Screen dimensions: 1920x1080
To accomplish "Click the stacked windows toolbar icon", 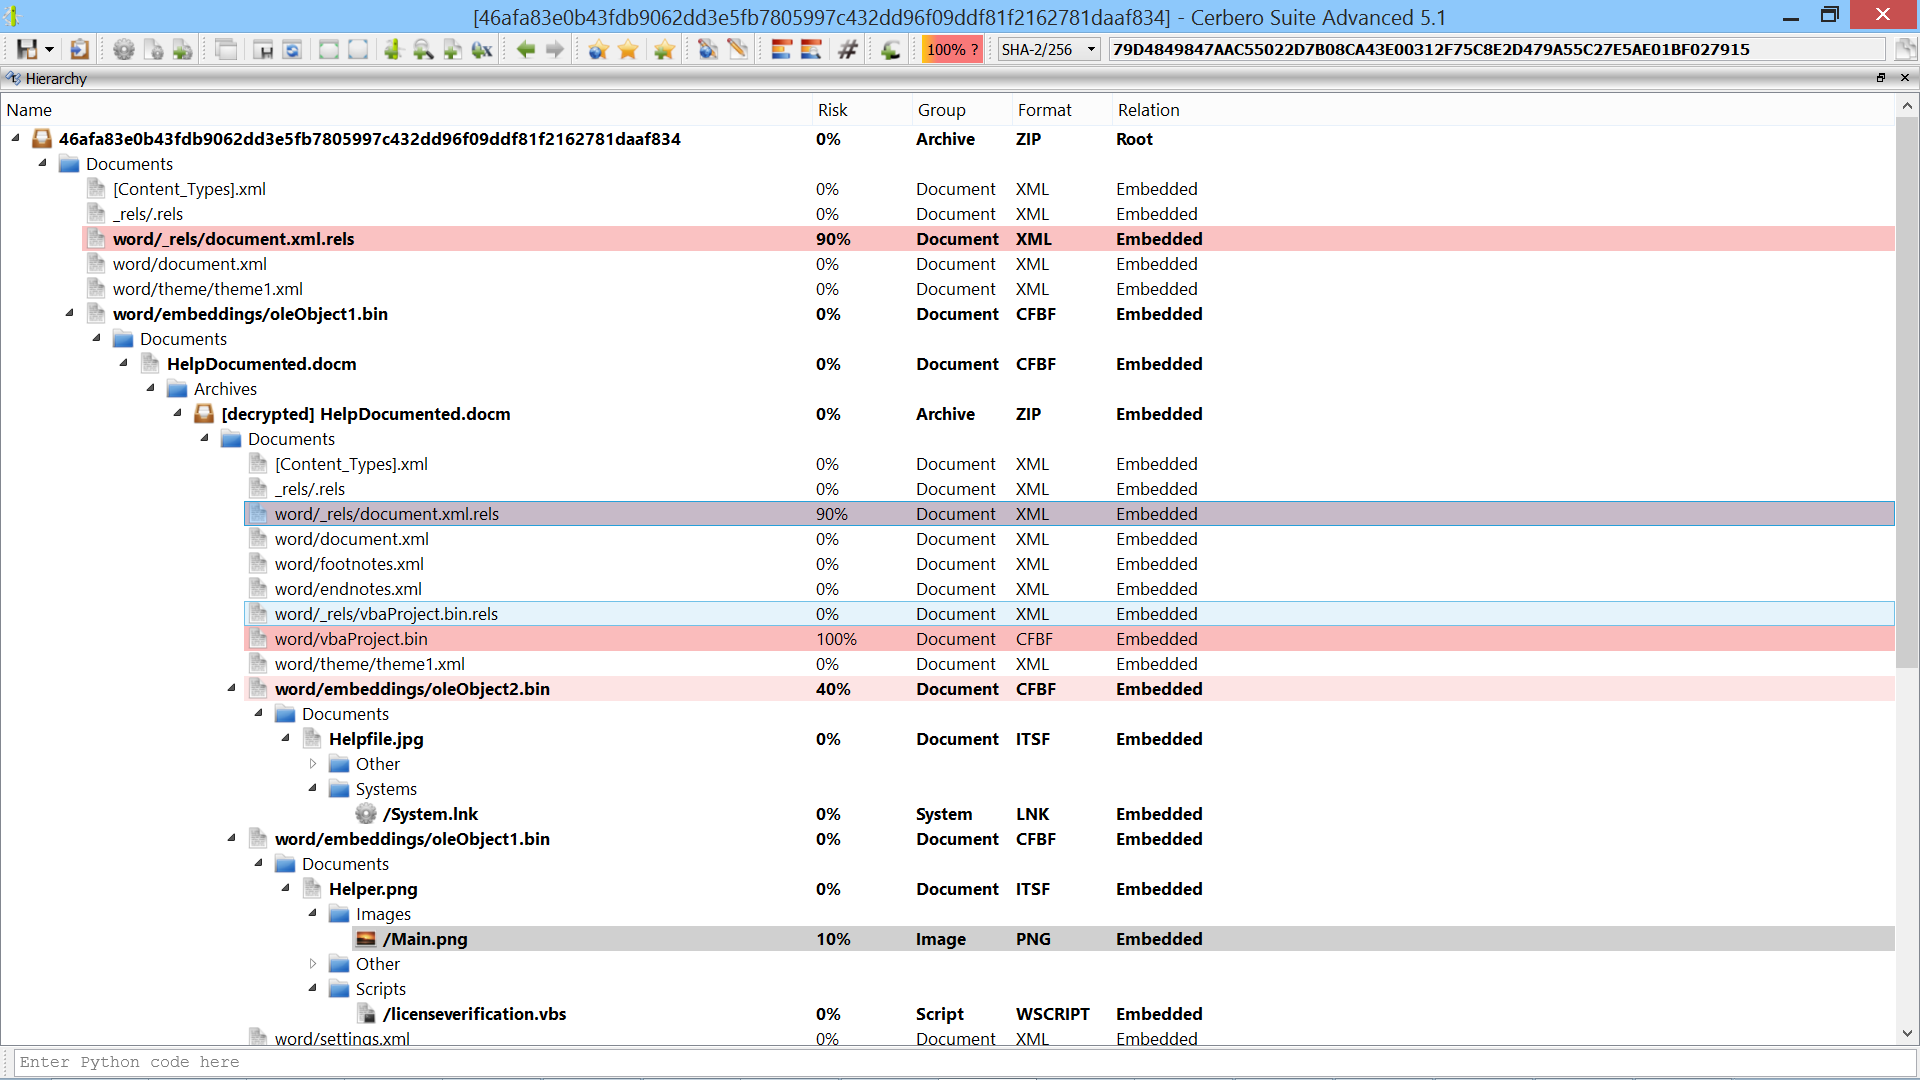I will pos(226,49).
